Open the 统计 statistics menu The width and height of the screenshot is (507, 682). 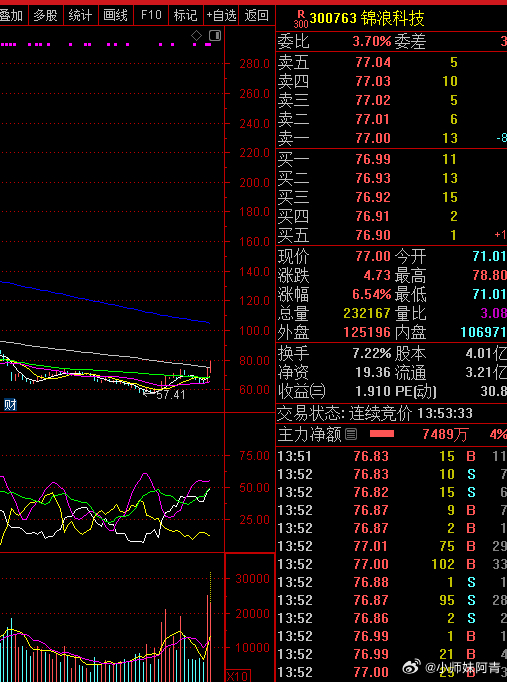point(81,16)
